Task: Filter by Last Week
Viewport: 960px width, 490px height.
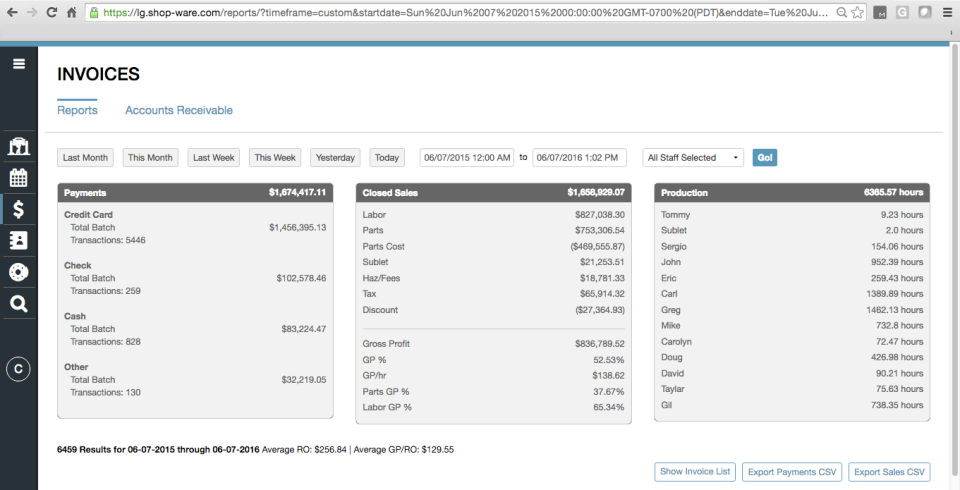Action: click(214, 157)
